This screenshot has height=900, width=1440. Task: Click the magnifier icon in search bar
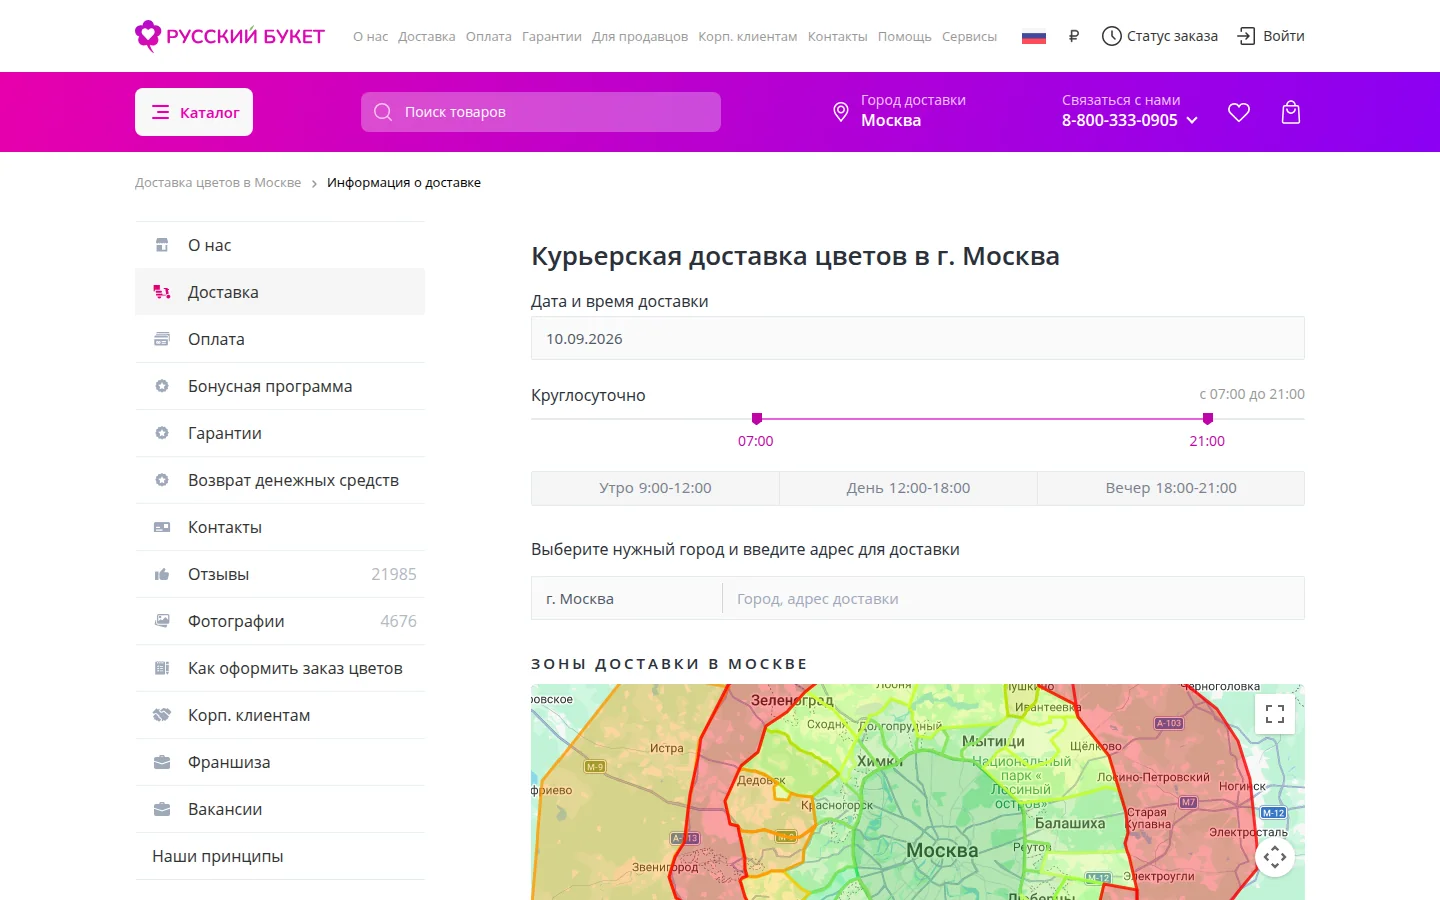(x=383, y=112)
